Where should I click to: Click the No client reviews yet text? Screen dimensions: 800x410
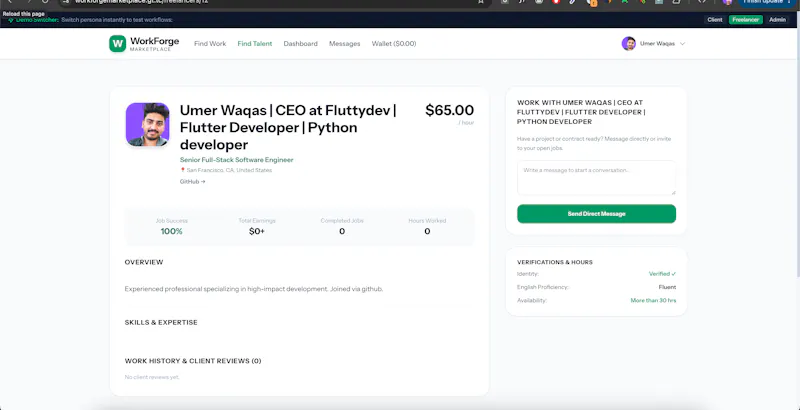click(152, 377)
